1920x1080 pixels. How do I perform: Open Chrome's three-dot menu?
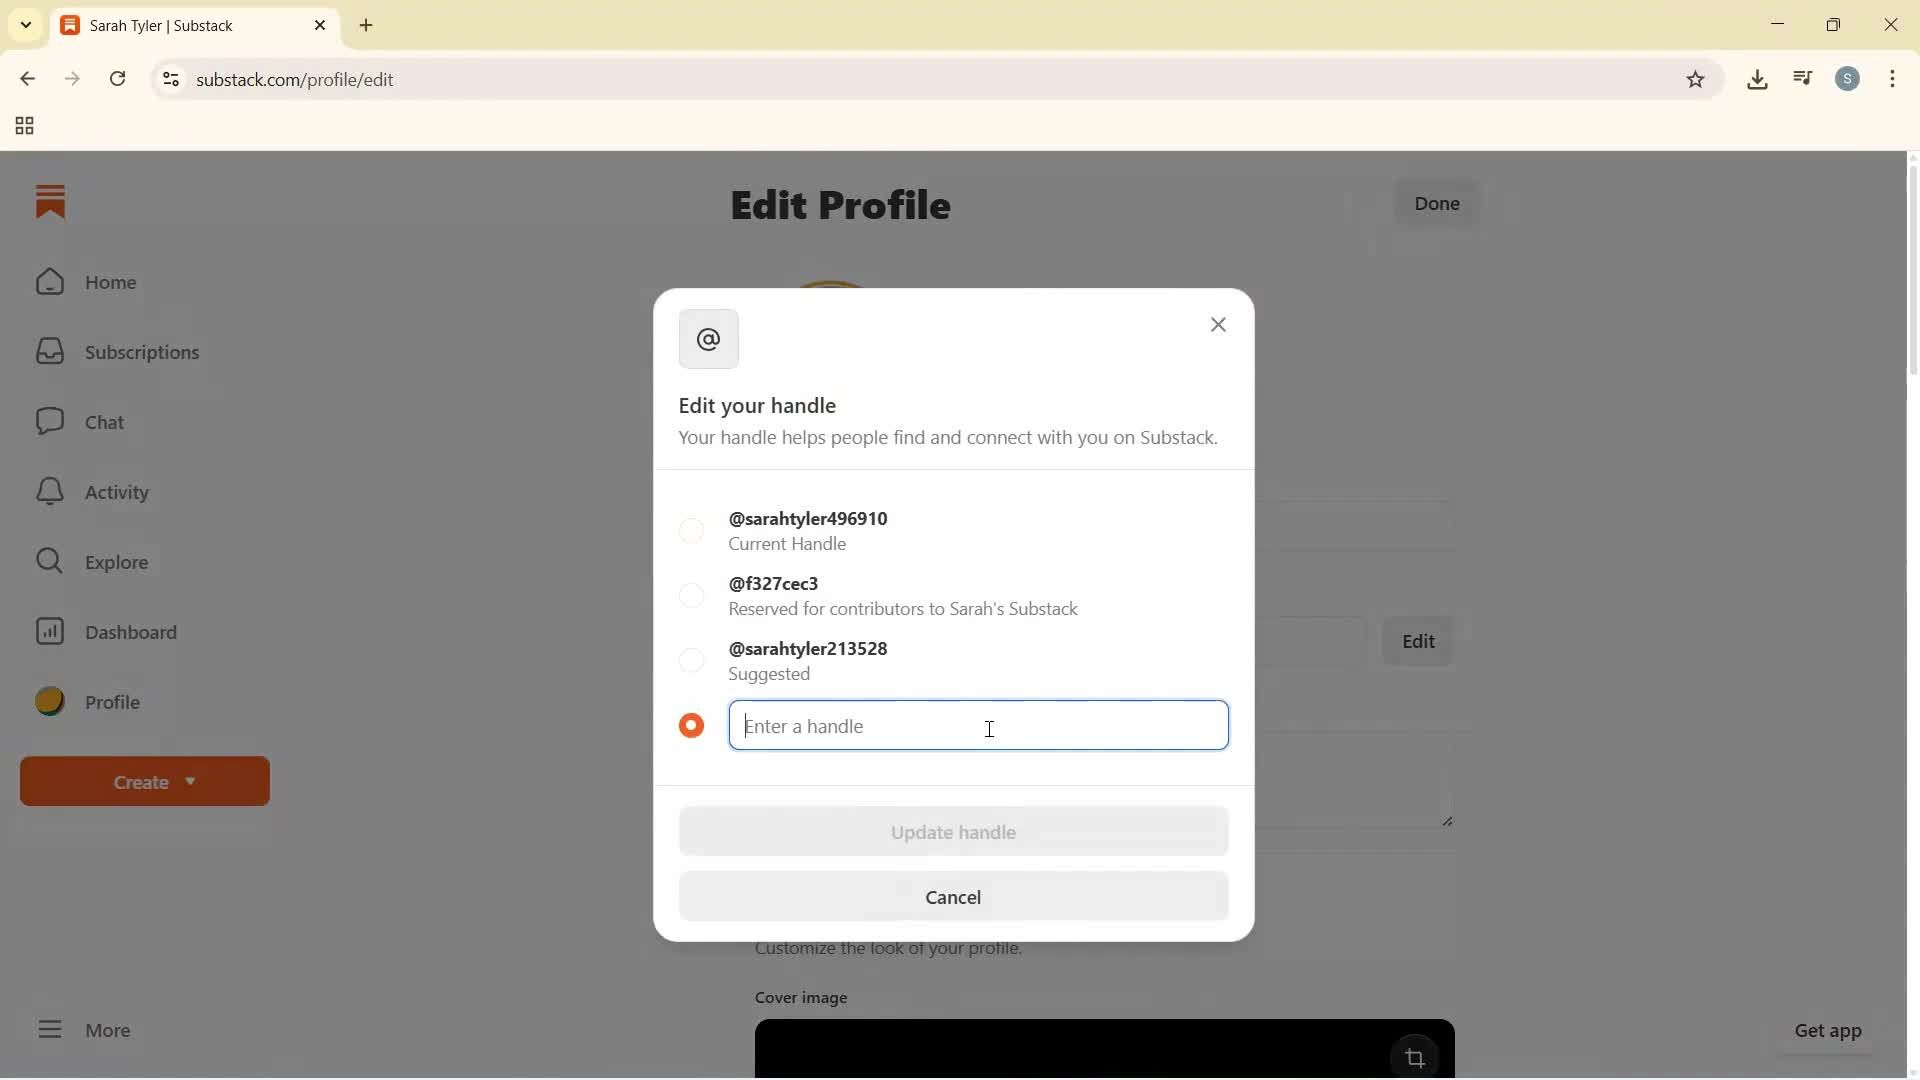1894,79
